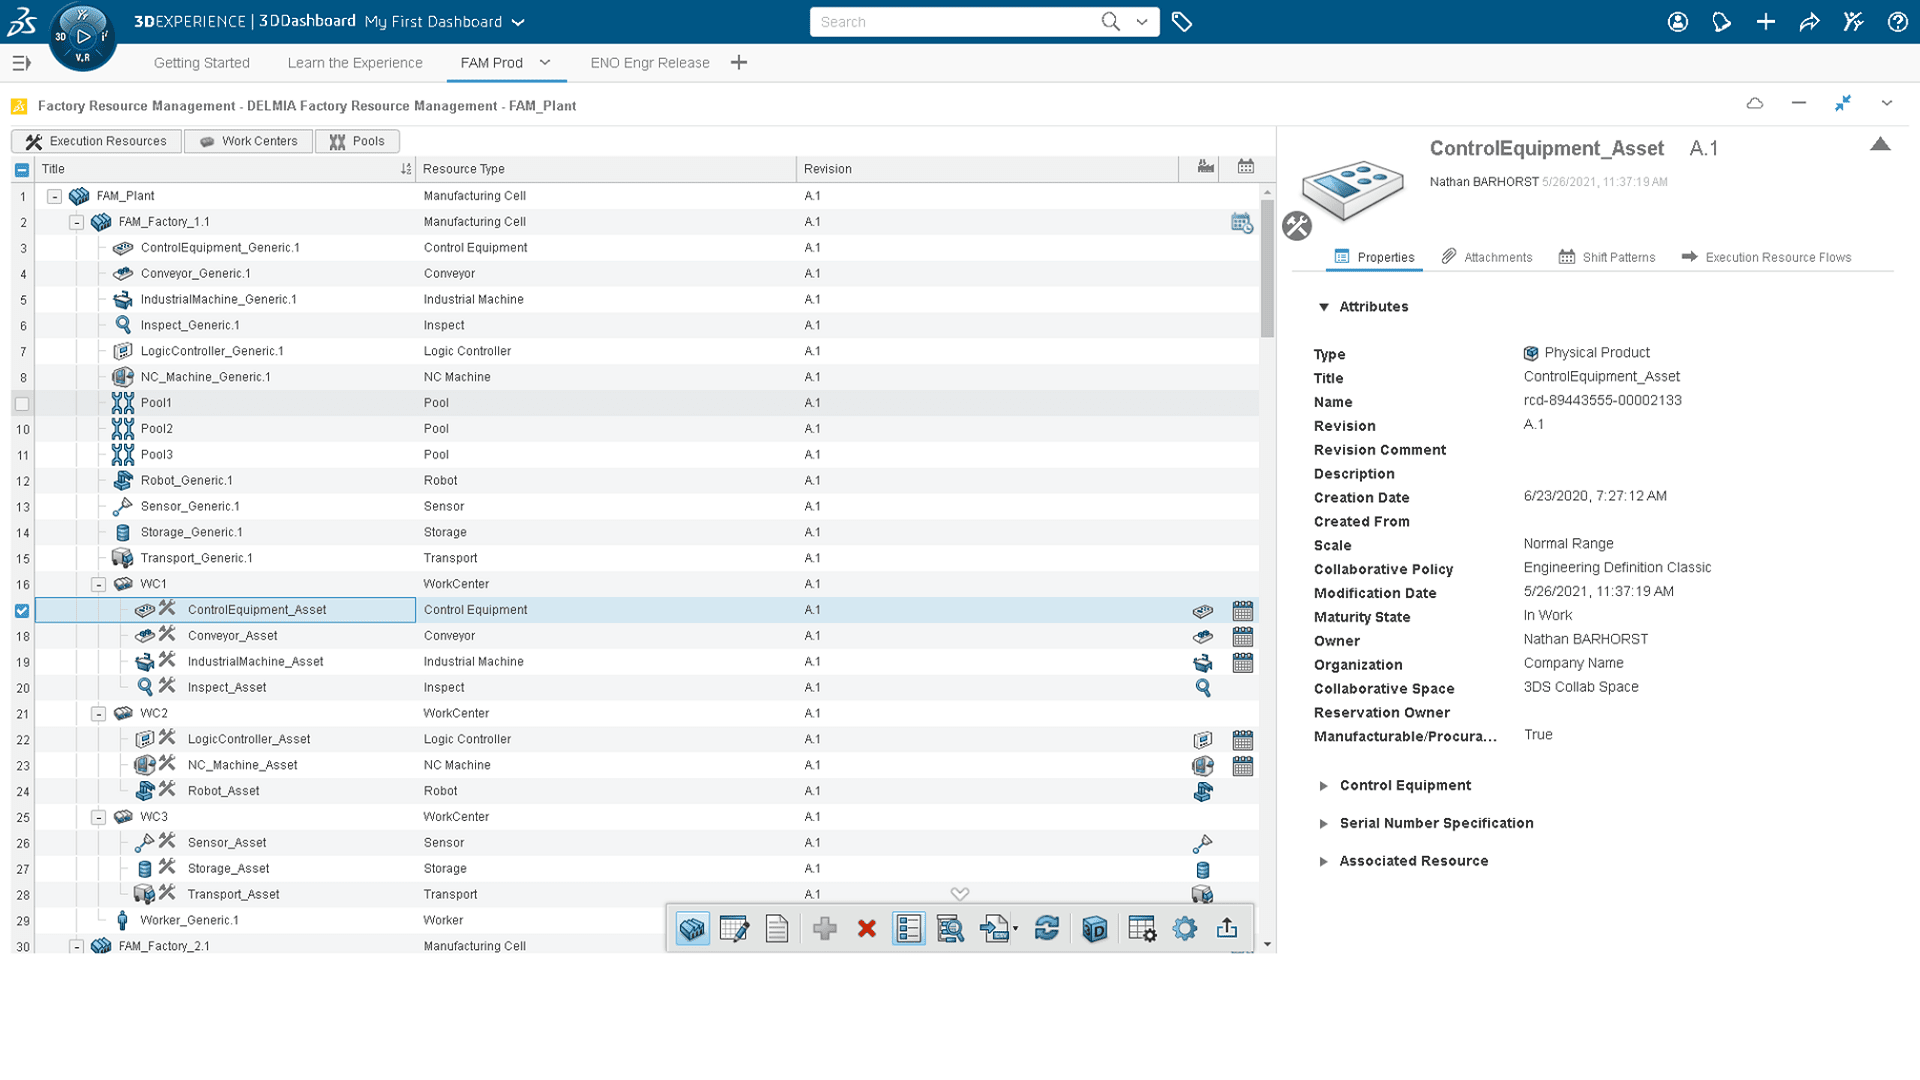The image size is (1920, 1080).
Task: Click the calendar icon on ControlEquipment_Asset row
Action: (1242, 611)
